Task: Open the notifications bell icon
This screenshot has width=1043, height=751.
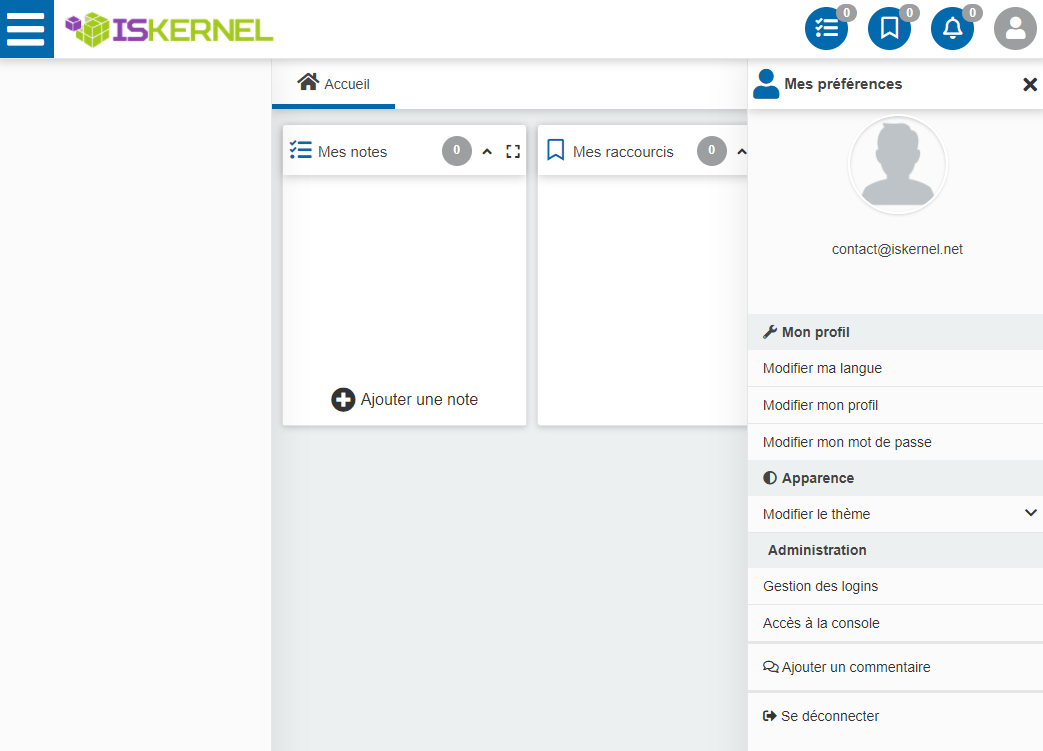Action: pyautogui.click(x=952, y=29)
